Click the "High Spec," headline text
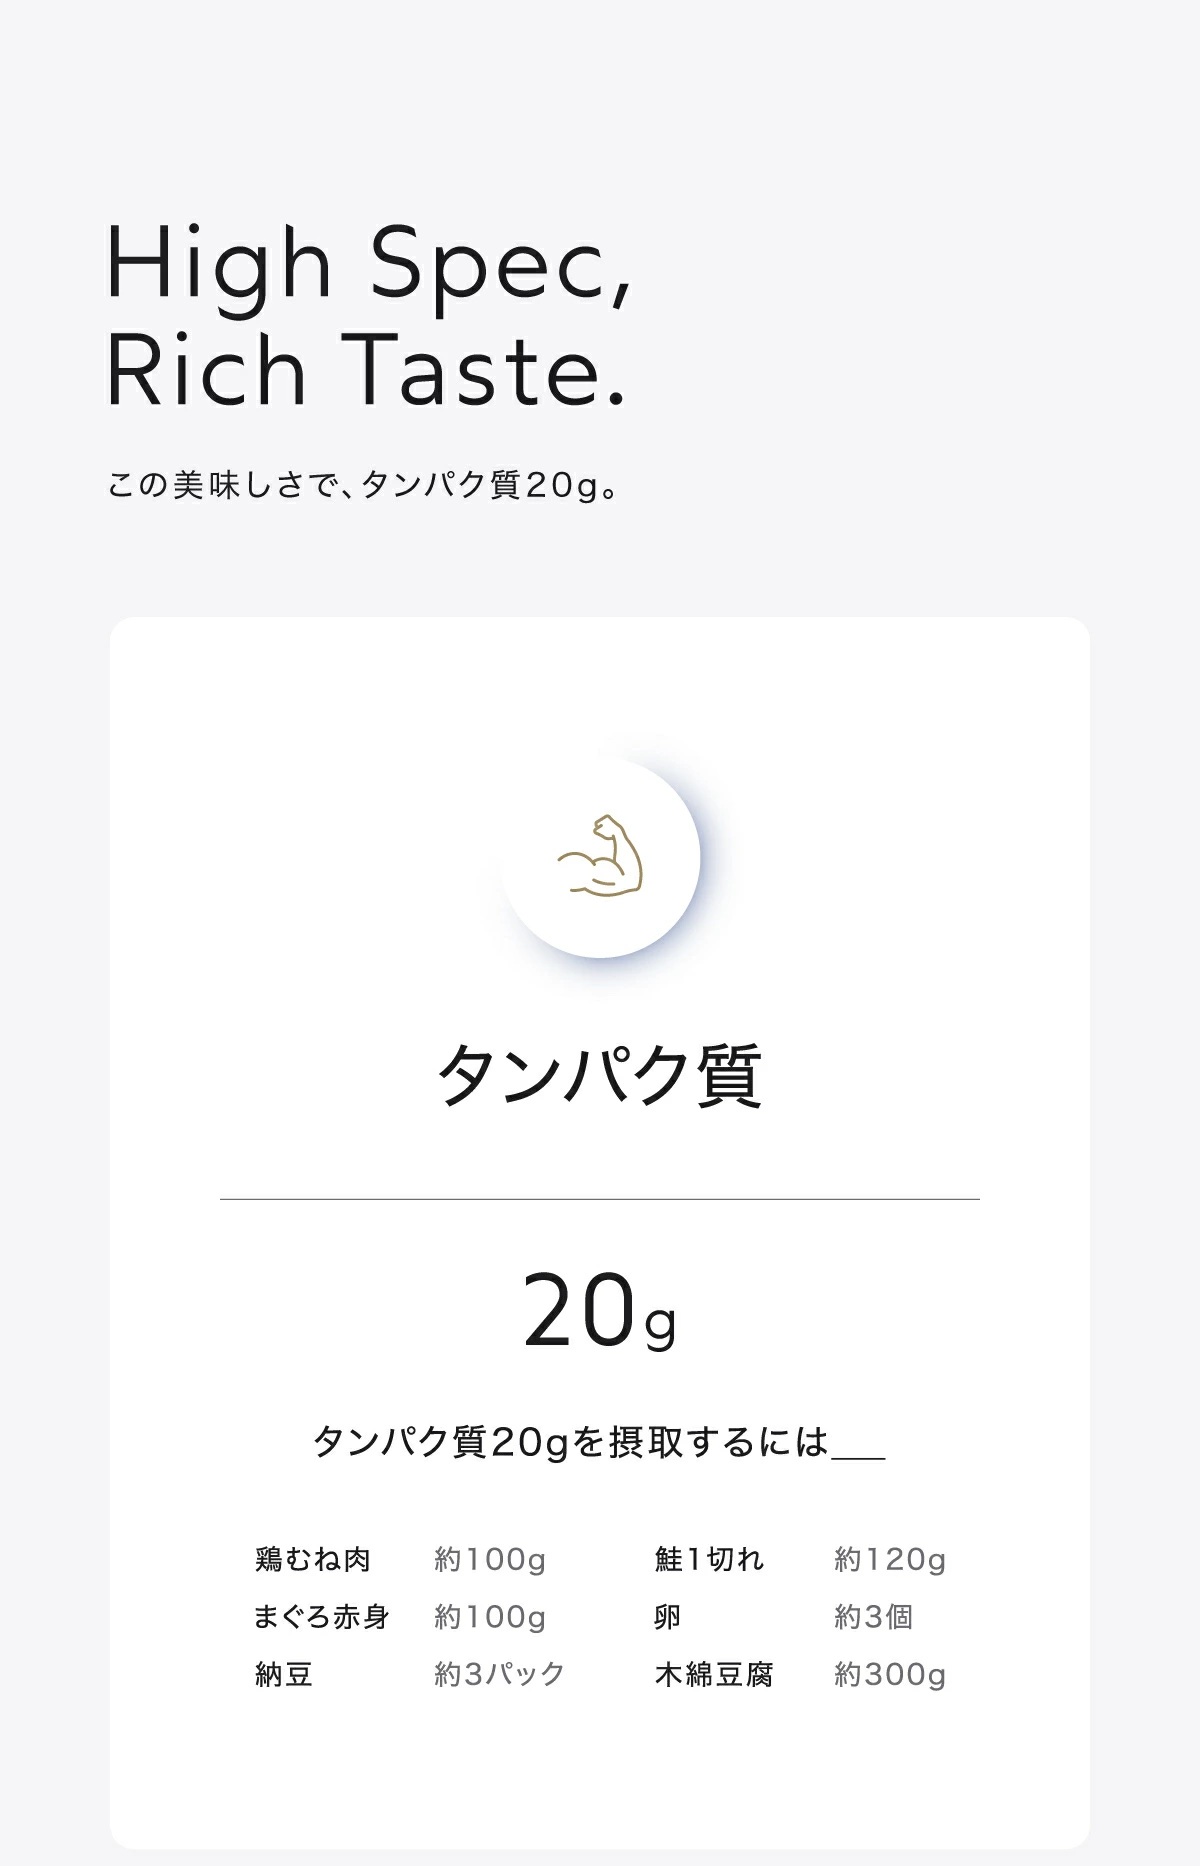Screen dimensions: 1200x1866 (x=369, y=263)
